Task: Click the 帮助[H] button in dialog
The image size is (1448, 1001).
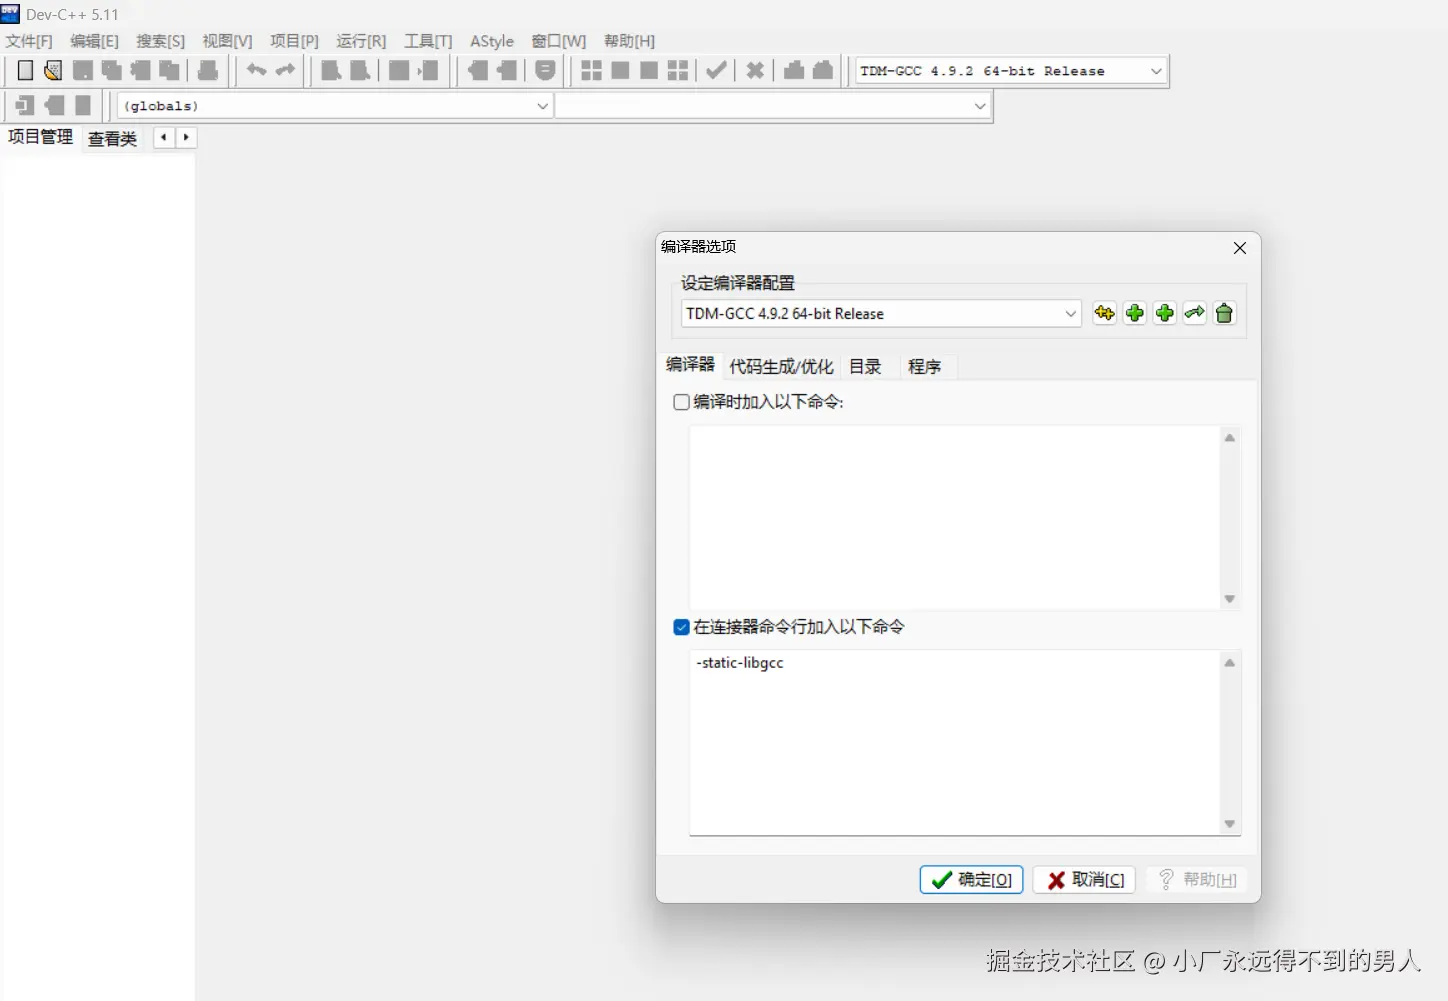Action: pos(1197,880)
